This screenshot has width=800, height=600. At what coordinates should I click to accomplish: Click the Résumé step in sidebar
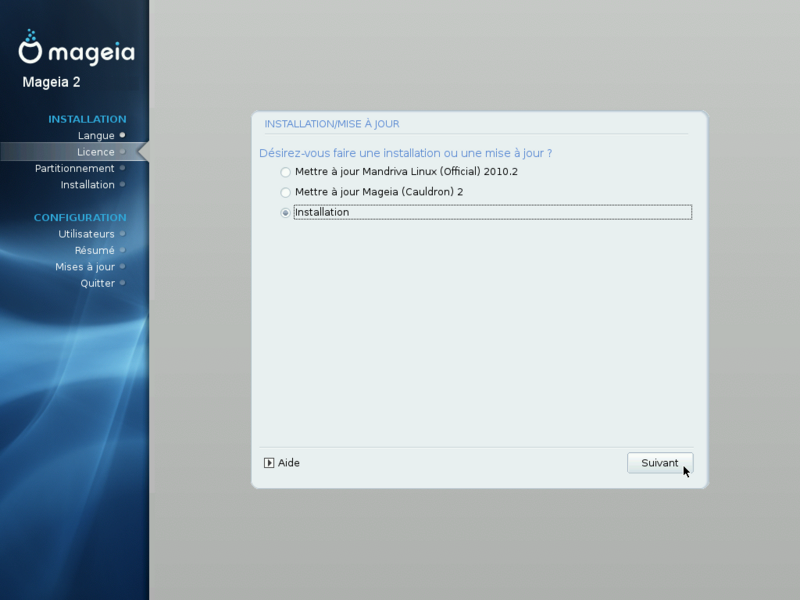94,250
